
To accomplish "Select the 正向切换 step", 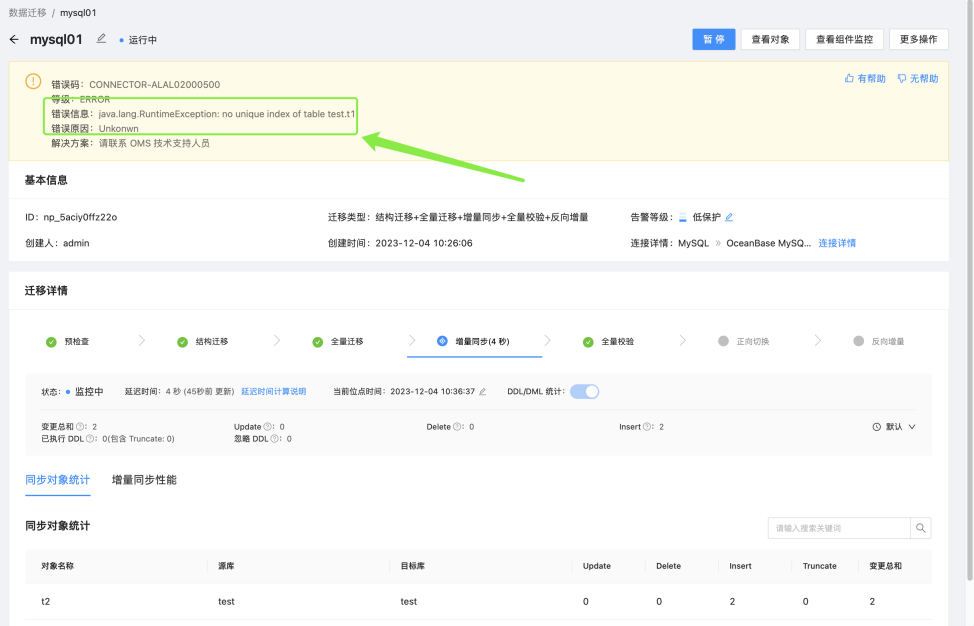I will (x=744, y=342).
